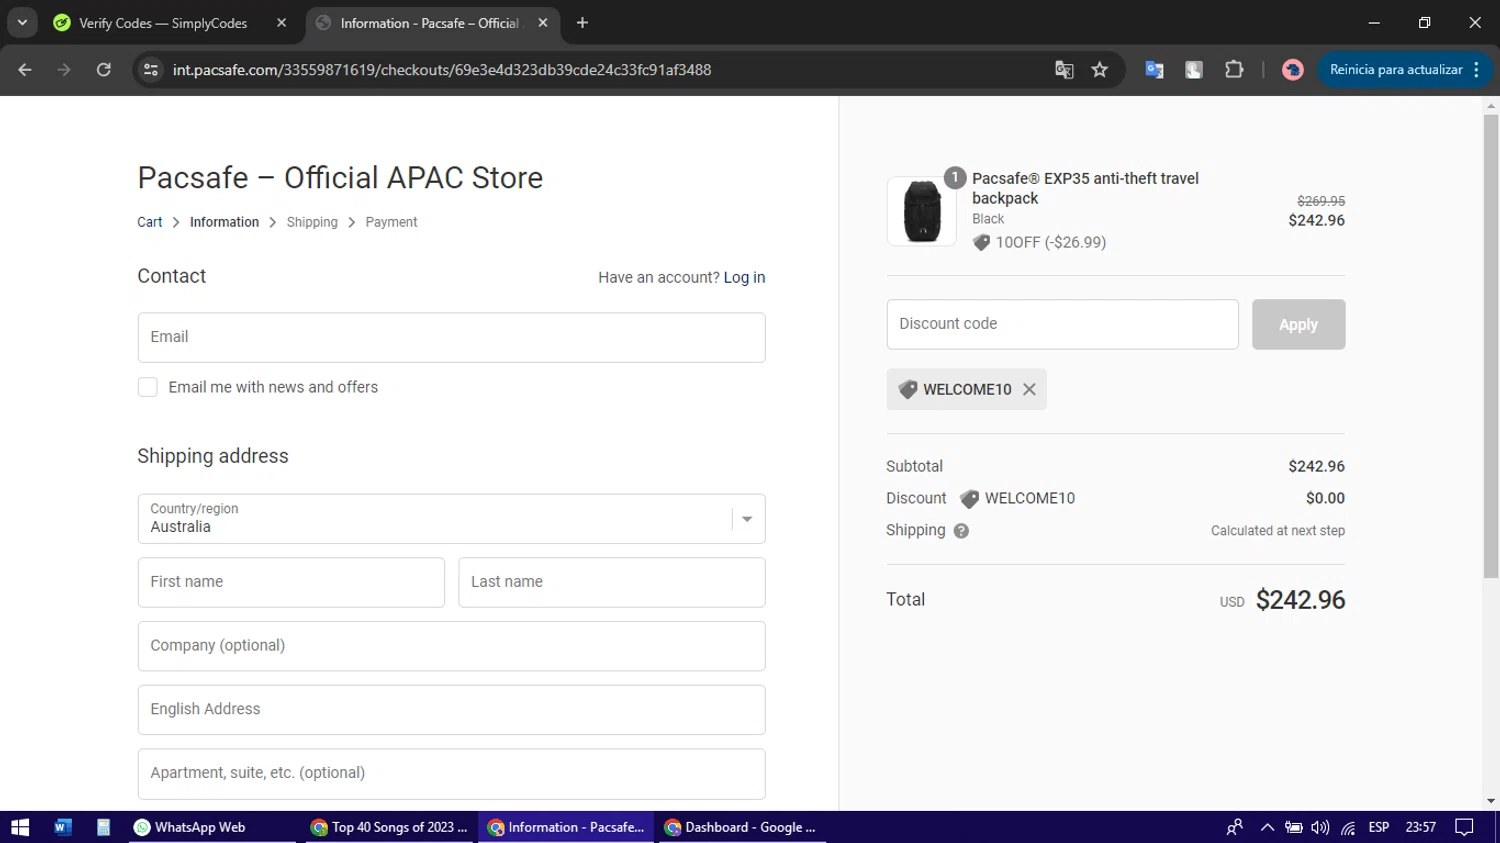The width and height of the screenshot is (1500, 843).
Task: Open the Wi-Fi network icon
Action: pos(1348,827)
